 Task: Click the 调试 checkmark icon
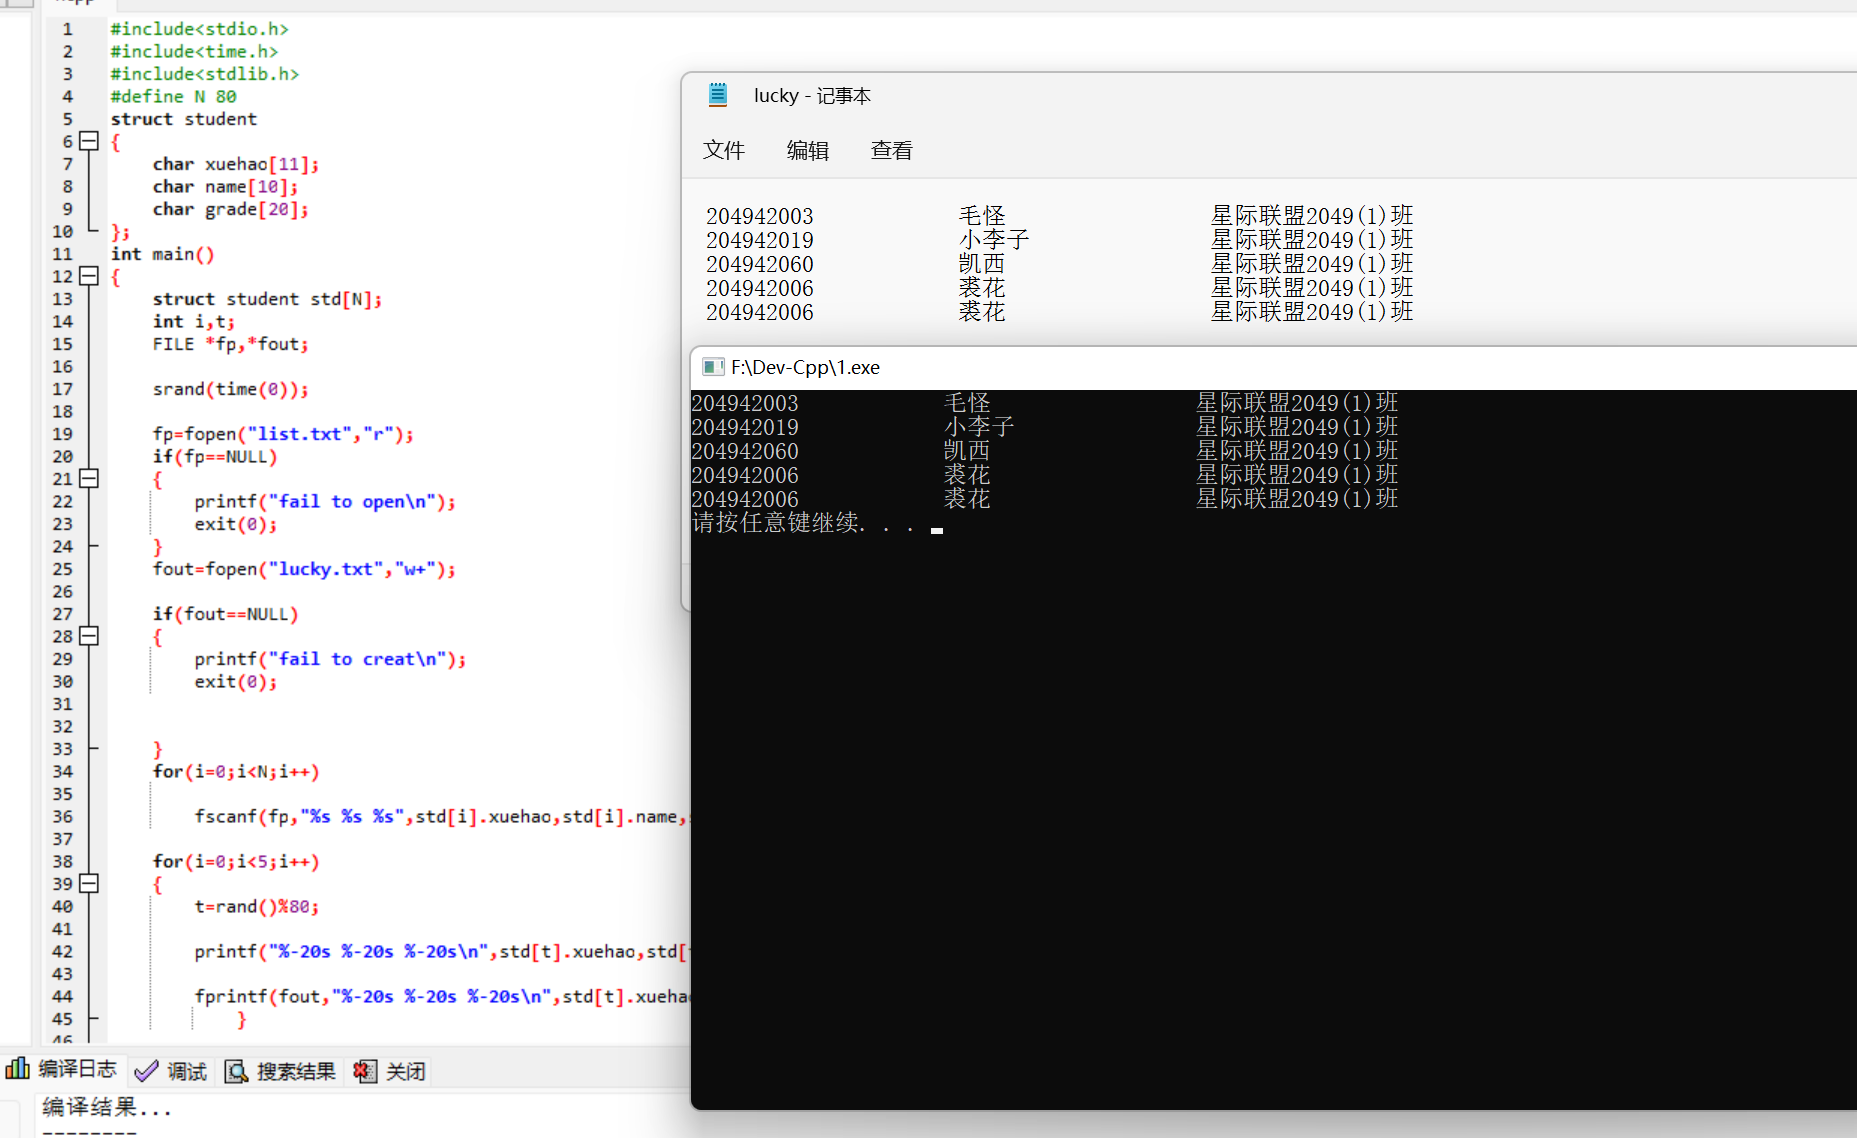tap(146, 1071)
